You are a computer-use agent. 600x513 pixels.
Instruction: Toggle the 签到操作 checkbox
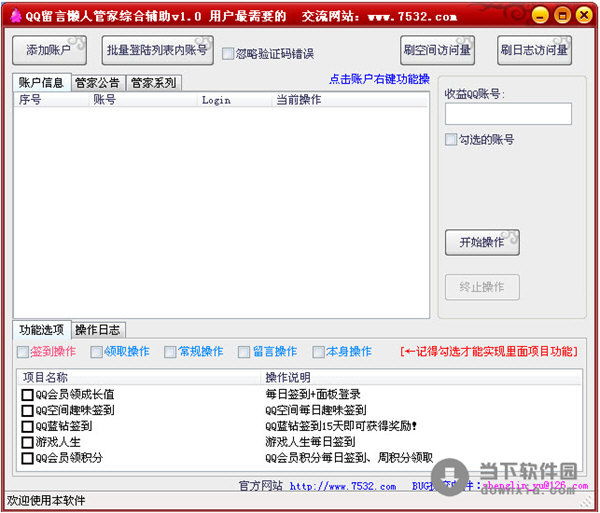pos(23,352)
